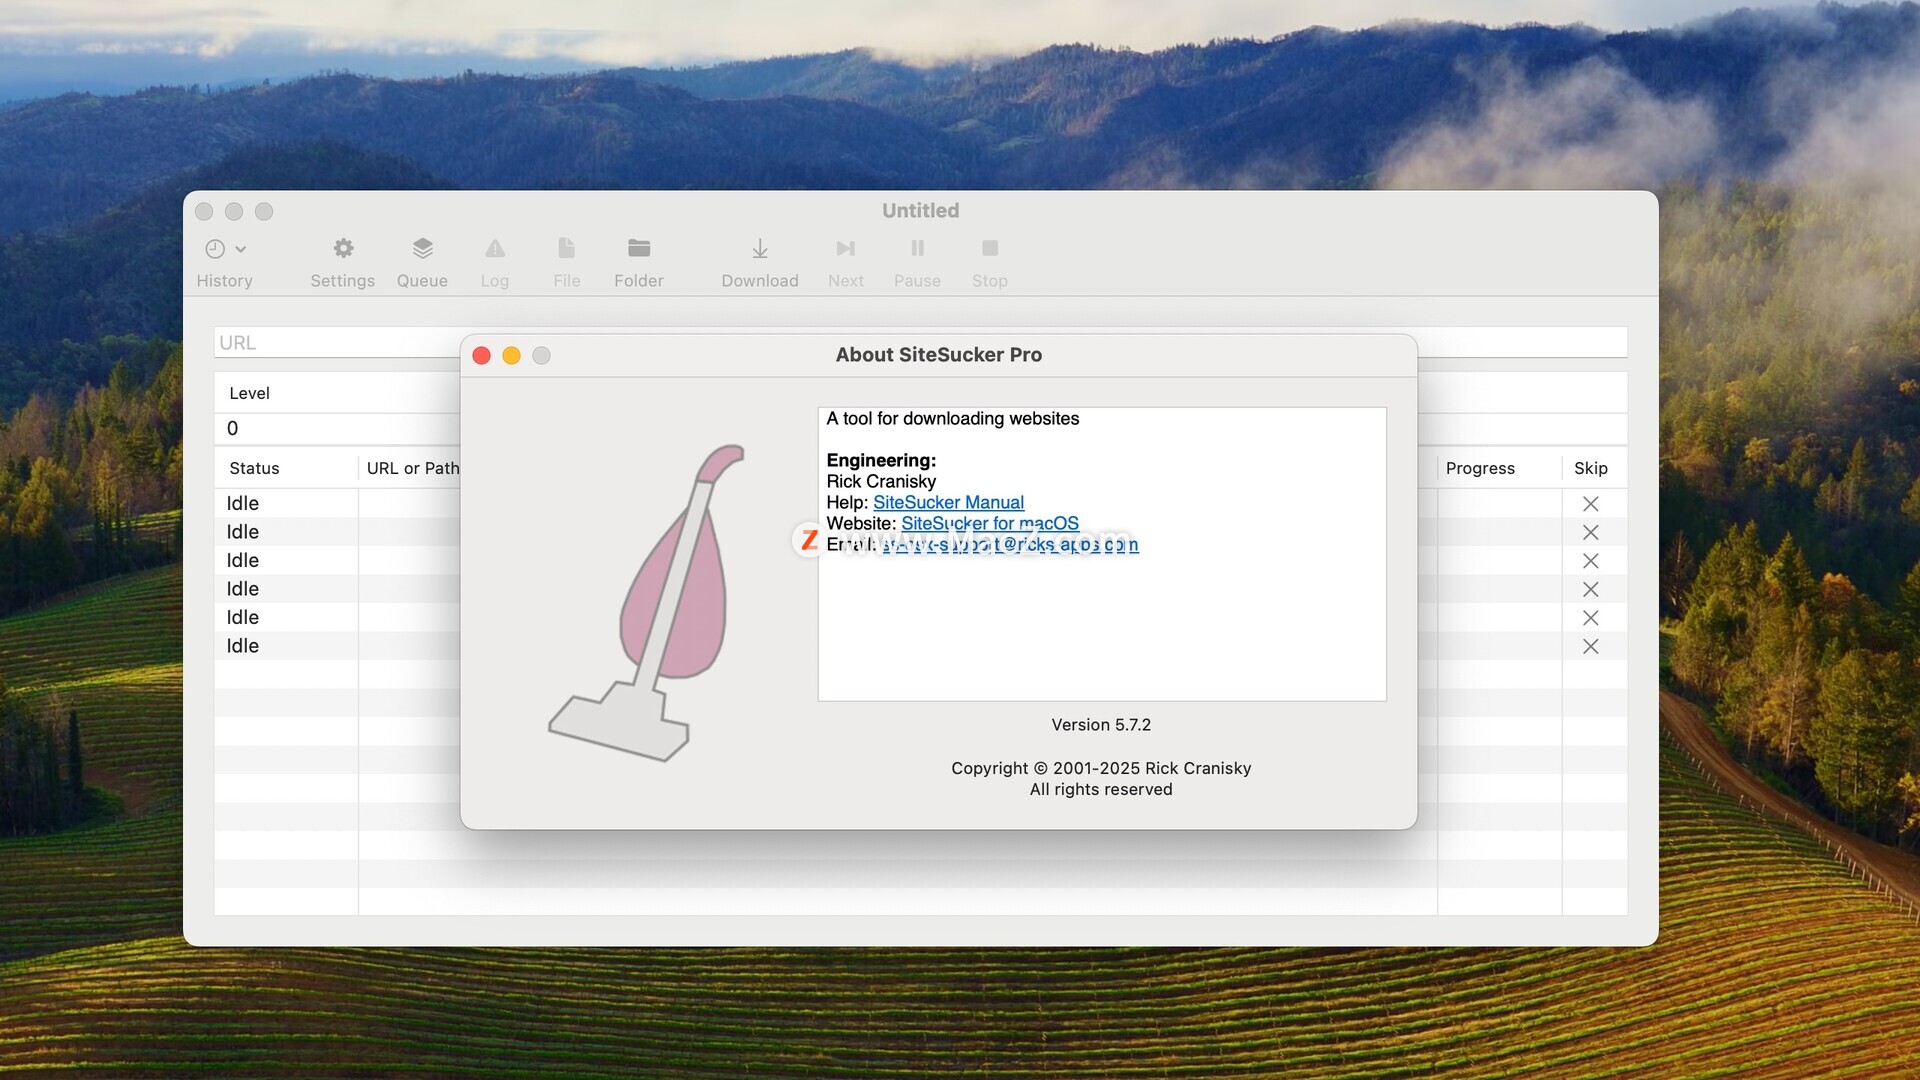The width and height of the screenshot is (1920, 1080).
Task: Skip the second Idle row with X
Action: click(1591, 532)
